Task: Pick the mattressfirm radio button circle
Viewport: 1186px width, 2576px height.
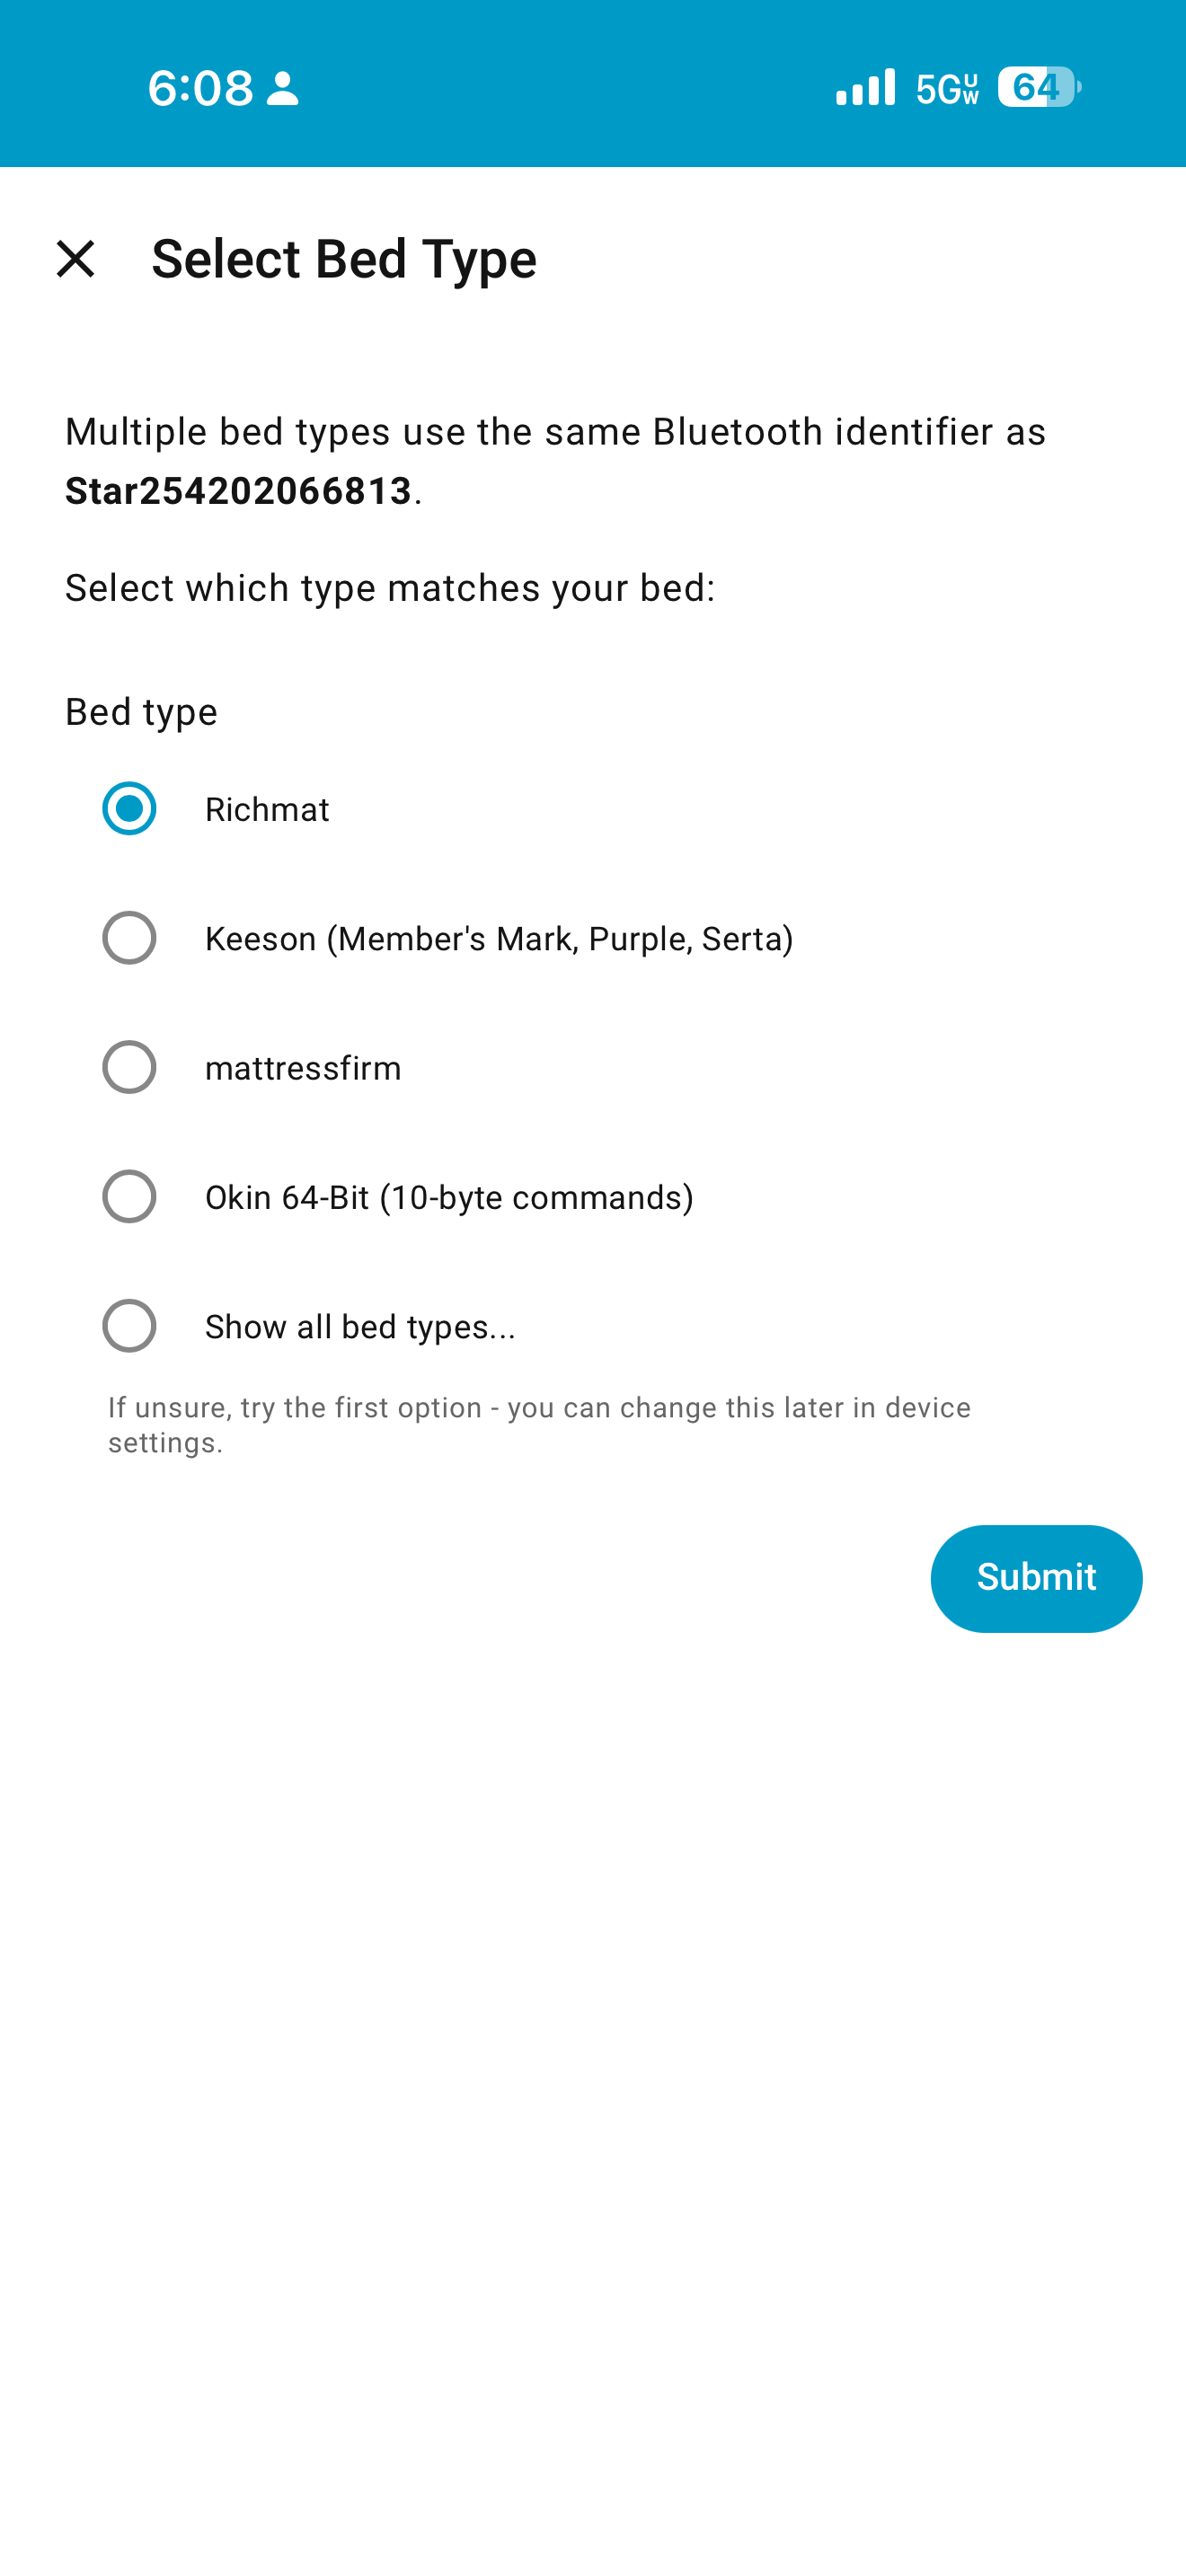Action: coord(129,1067)
